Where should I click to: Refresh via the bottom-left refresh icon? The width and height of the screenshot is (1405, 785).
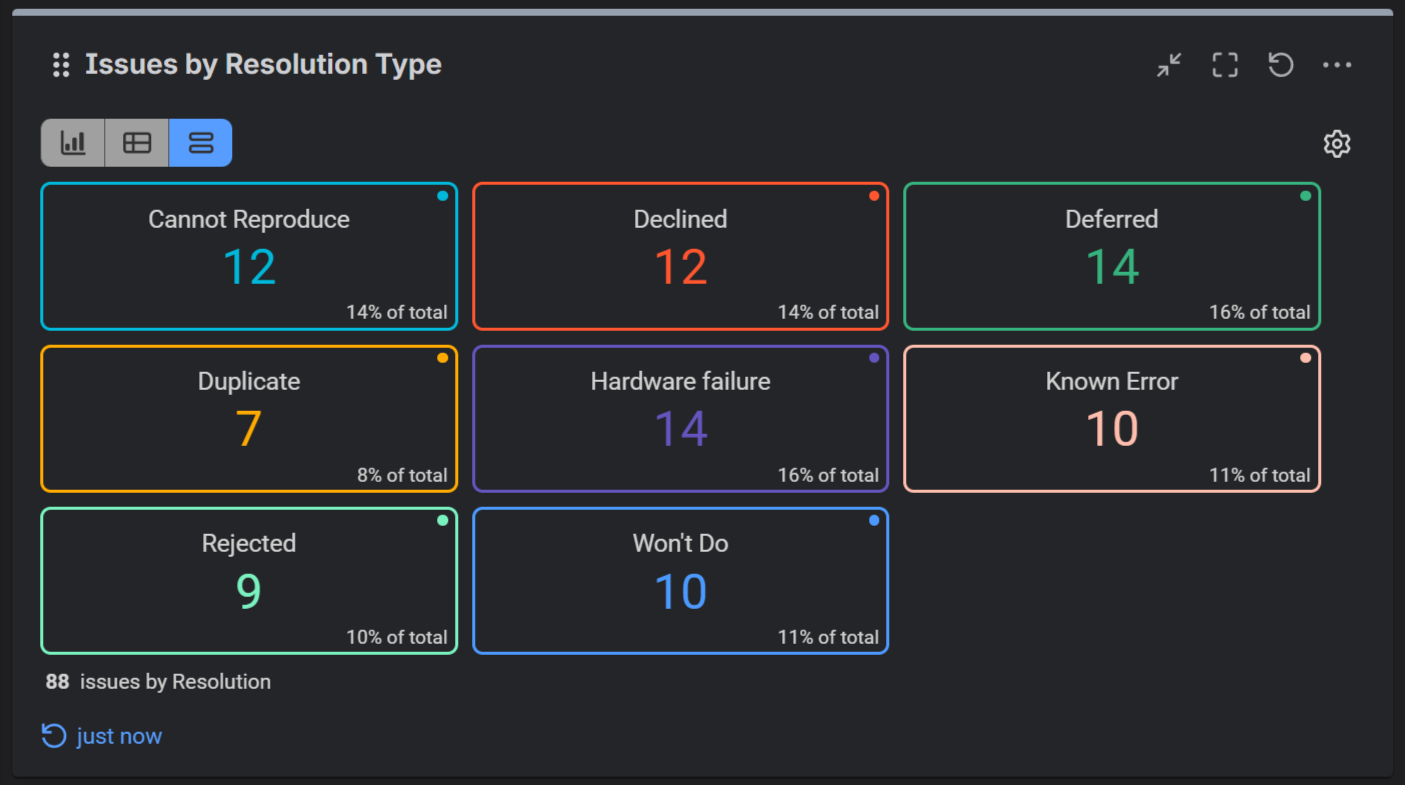[53, 735]
